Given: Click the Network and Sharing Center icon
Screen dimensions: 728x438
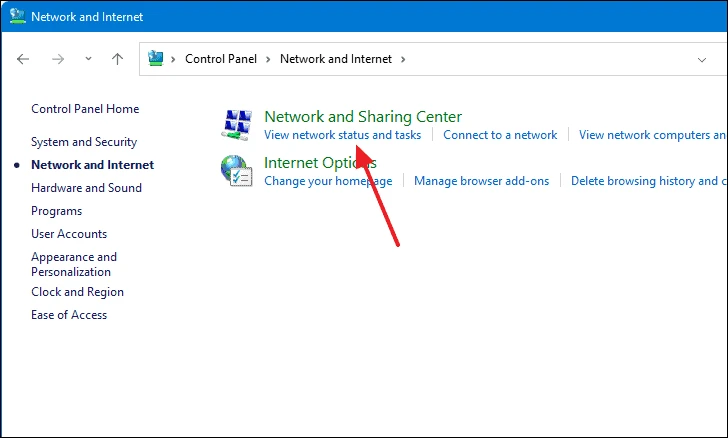Looking at the screenshot, I should click(237, 124).
